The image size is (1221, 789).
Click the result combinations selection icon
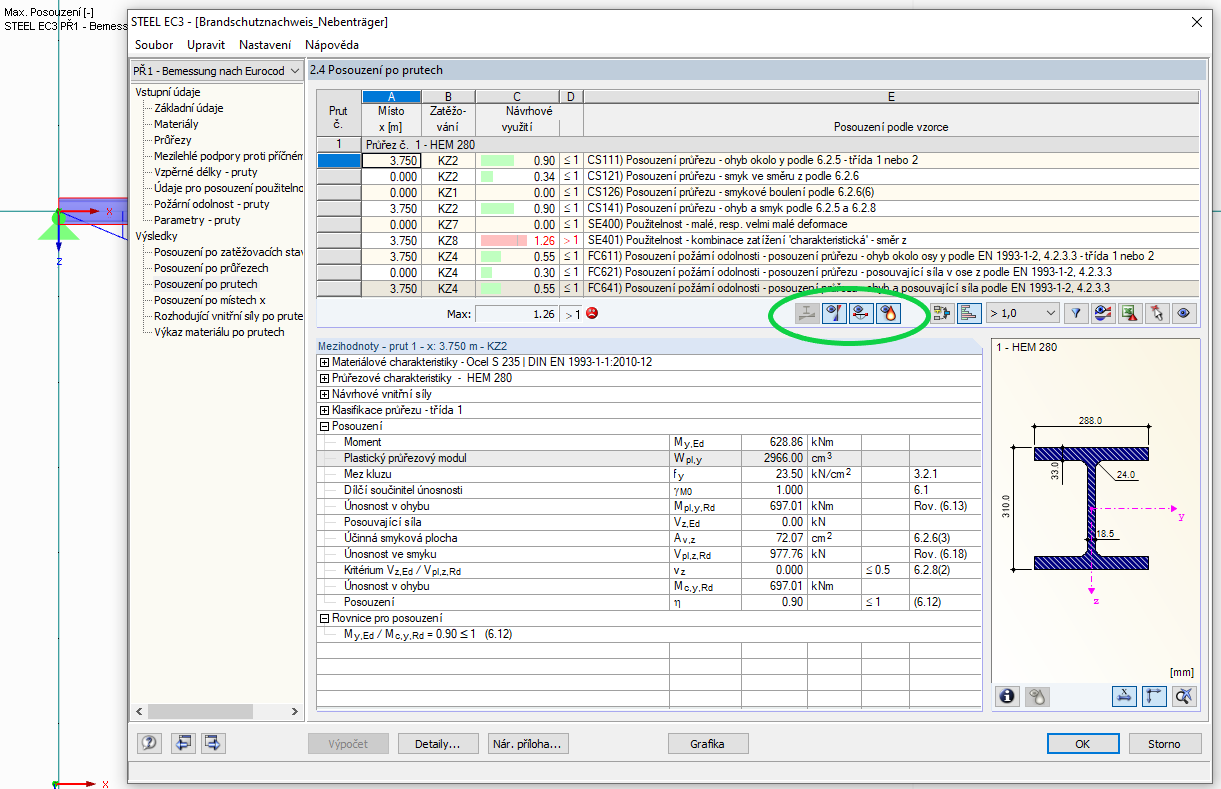(940, 313)
